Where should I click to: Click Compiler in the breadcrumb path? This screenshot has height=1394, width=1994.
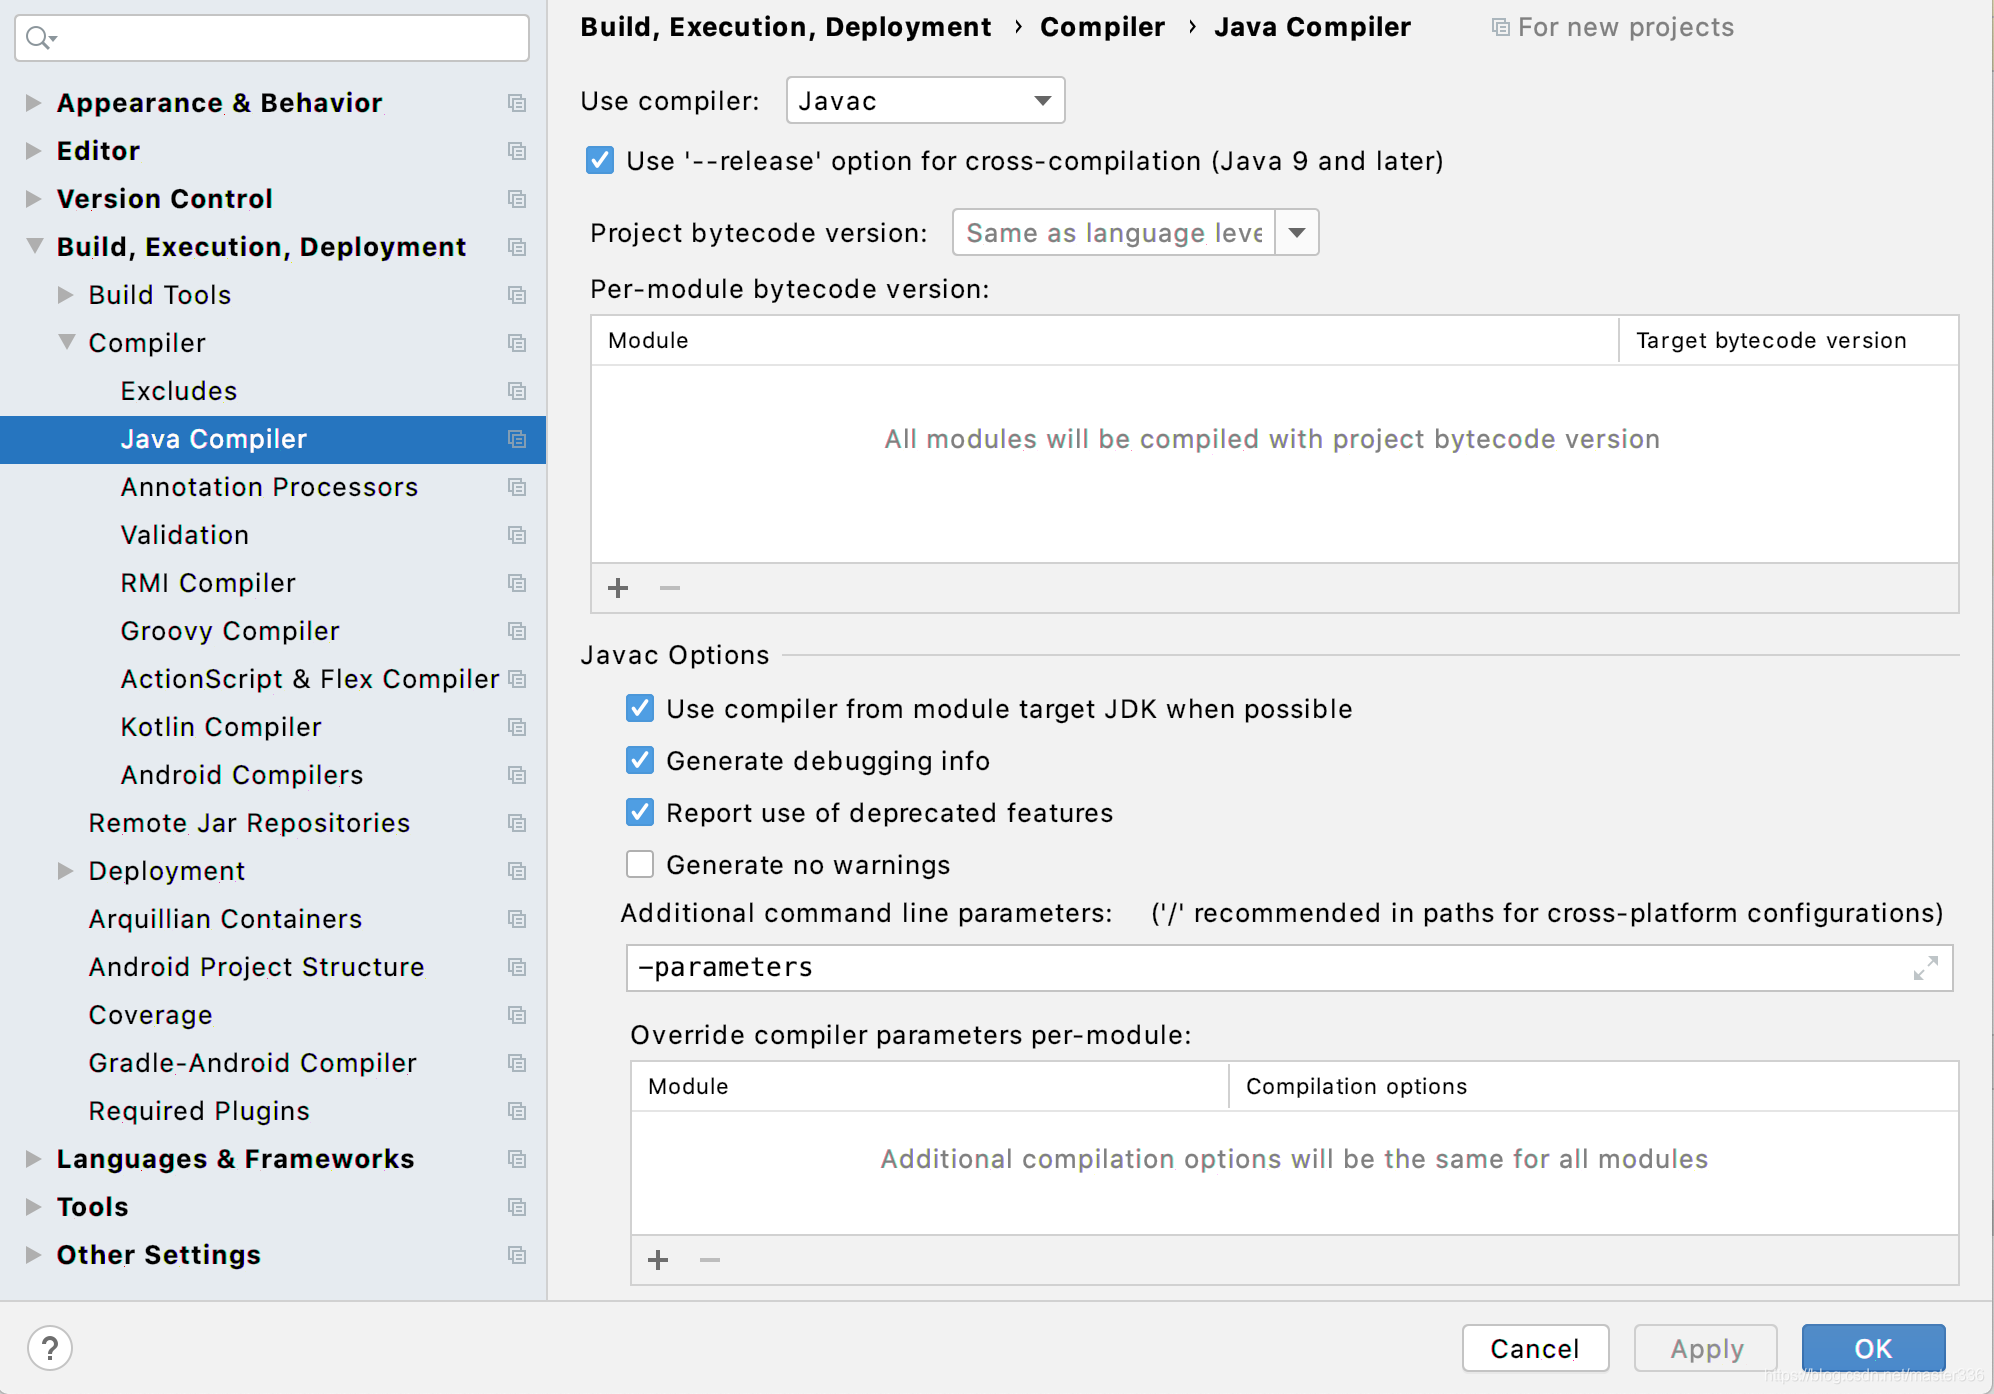(x=1102, y=27)
